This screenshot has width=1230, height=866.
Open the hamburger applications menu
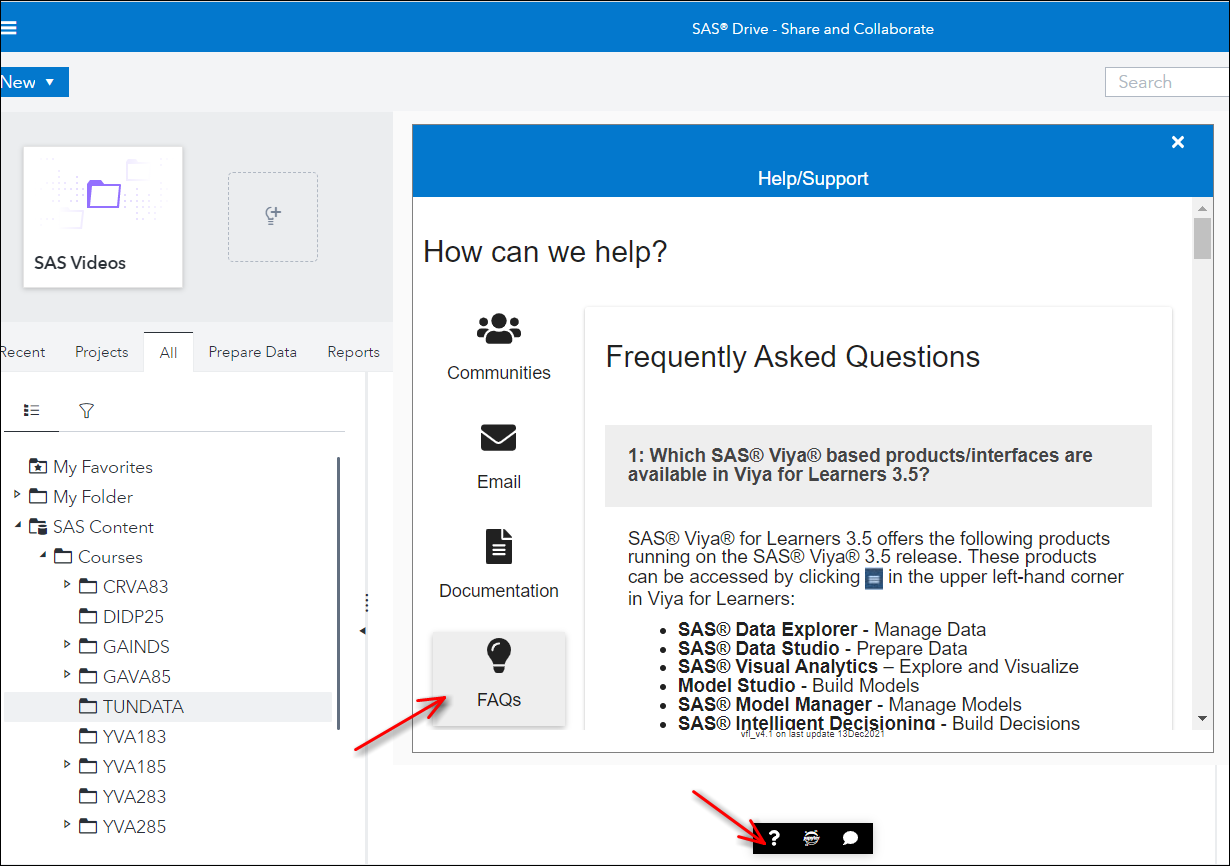[x=8, y=28]
